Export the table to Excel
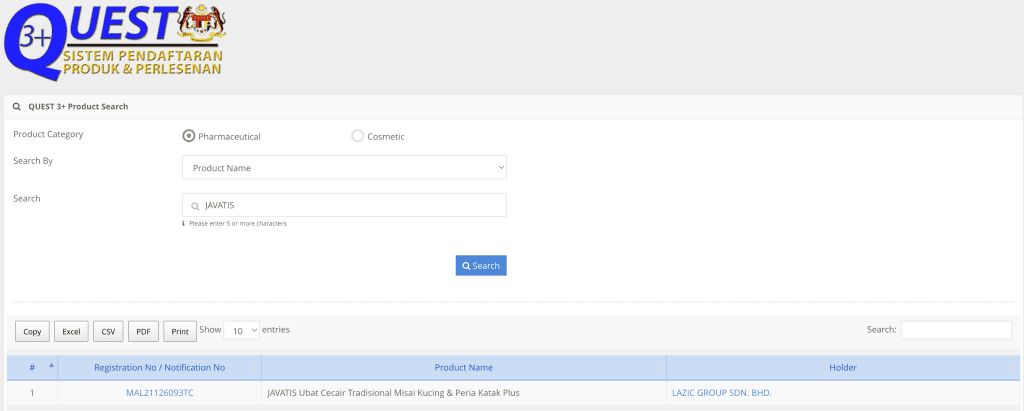 71,331
